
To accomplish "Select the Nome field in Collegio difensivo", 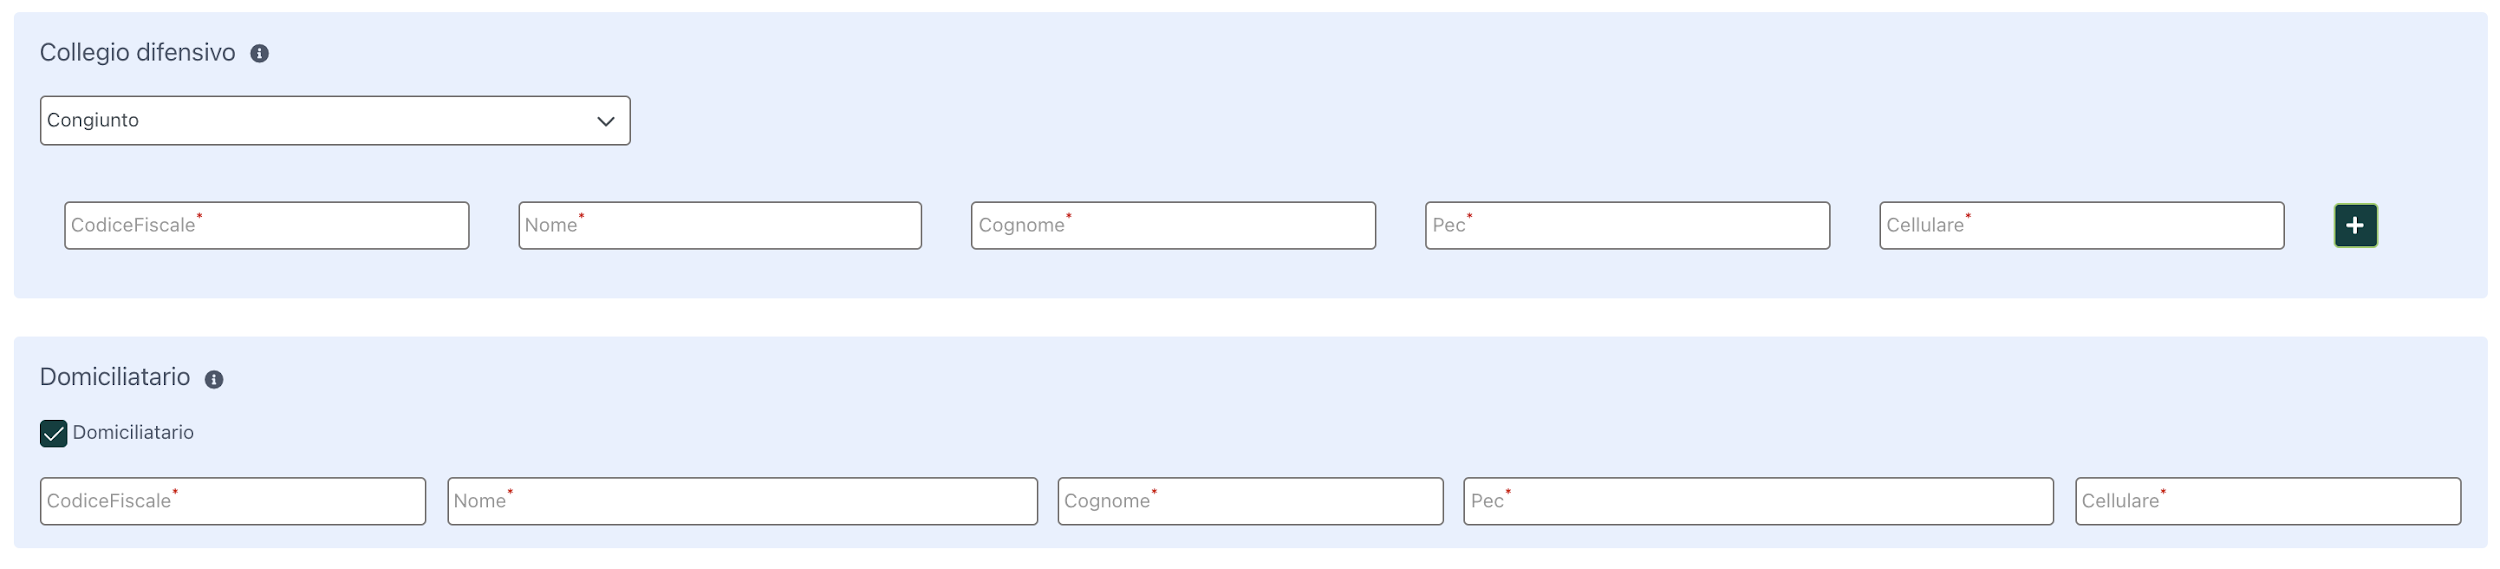I will pyautogui.click(x=720, y=226).
